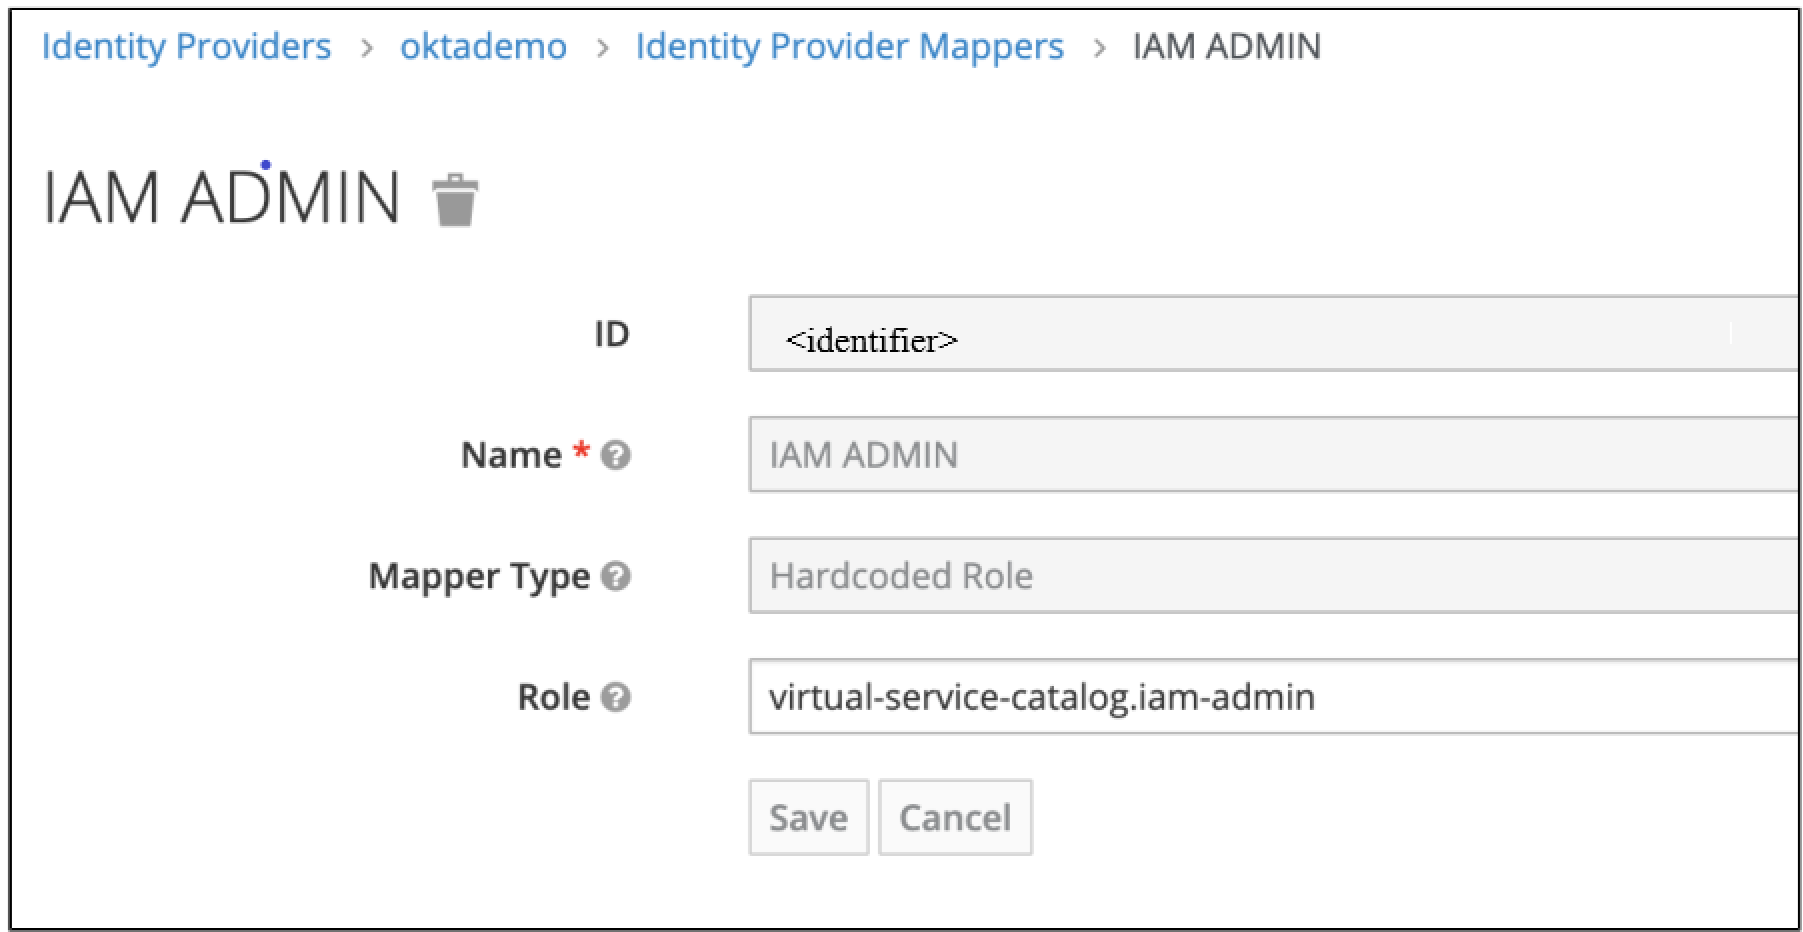Screen dimensions: 1803x932
Task: Go to Identity Providers breadcrumb link
Action: pyautogui.click(x=186, y=47)
